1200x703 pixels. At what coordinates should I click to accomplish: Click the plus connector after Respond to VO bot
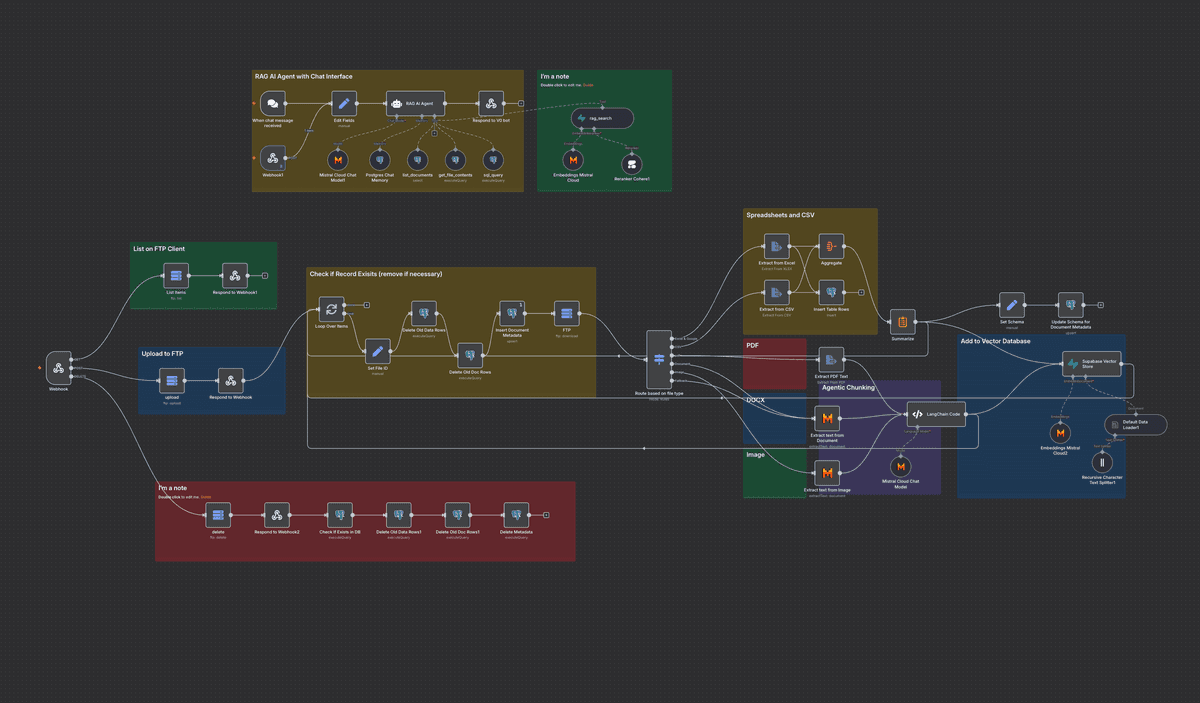(x=521, y=103)
